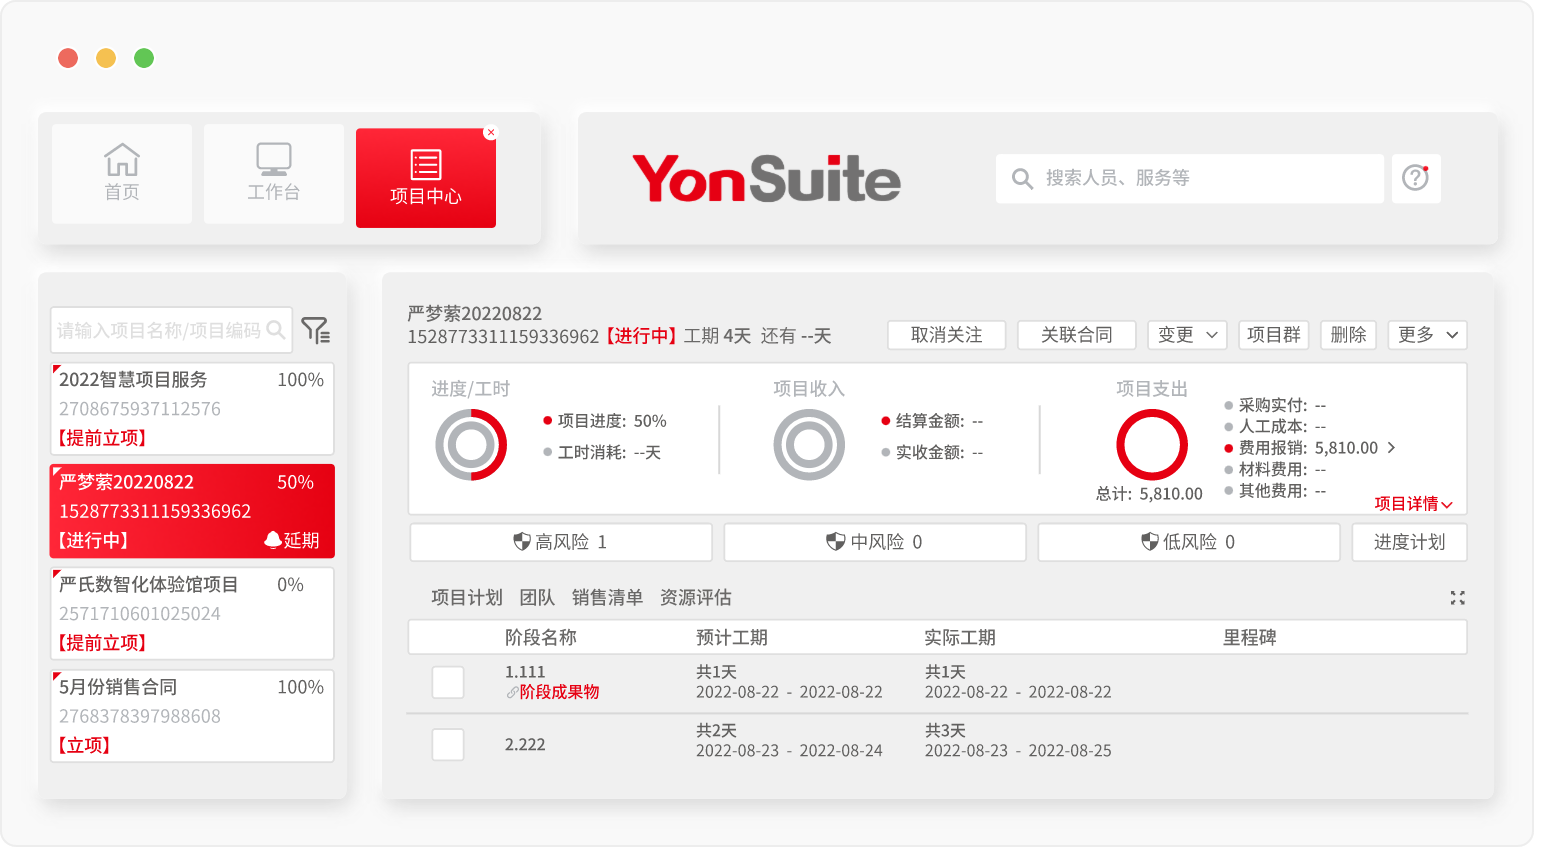1542x847 pixels.
Task: Click the 关联合同 button
Action: click(1076, 335)
